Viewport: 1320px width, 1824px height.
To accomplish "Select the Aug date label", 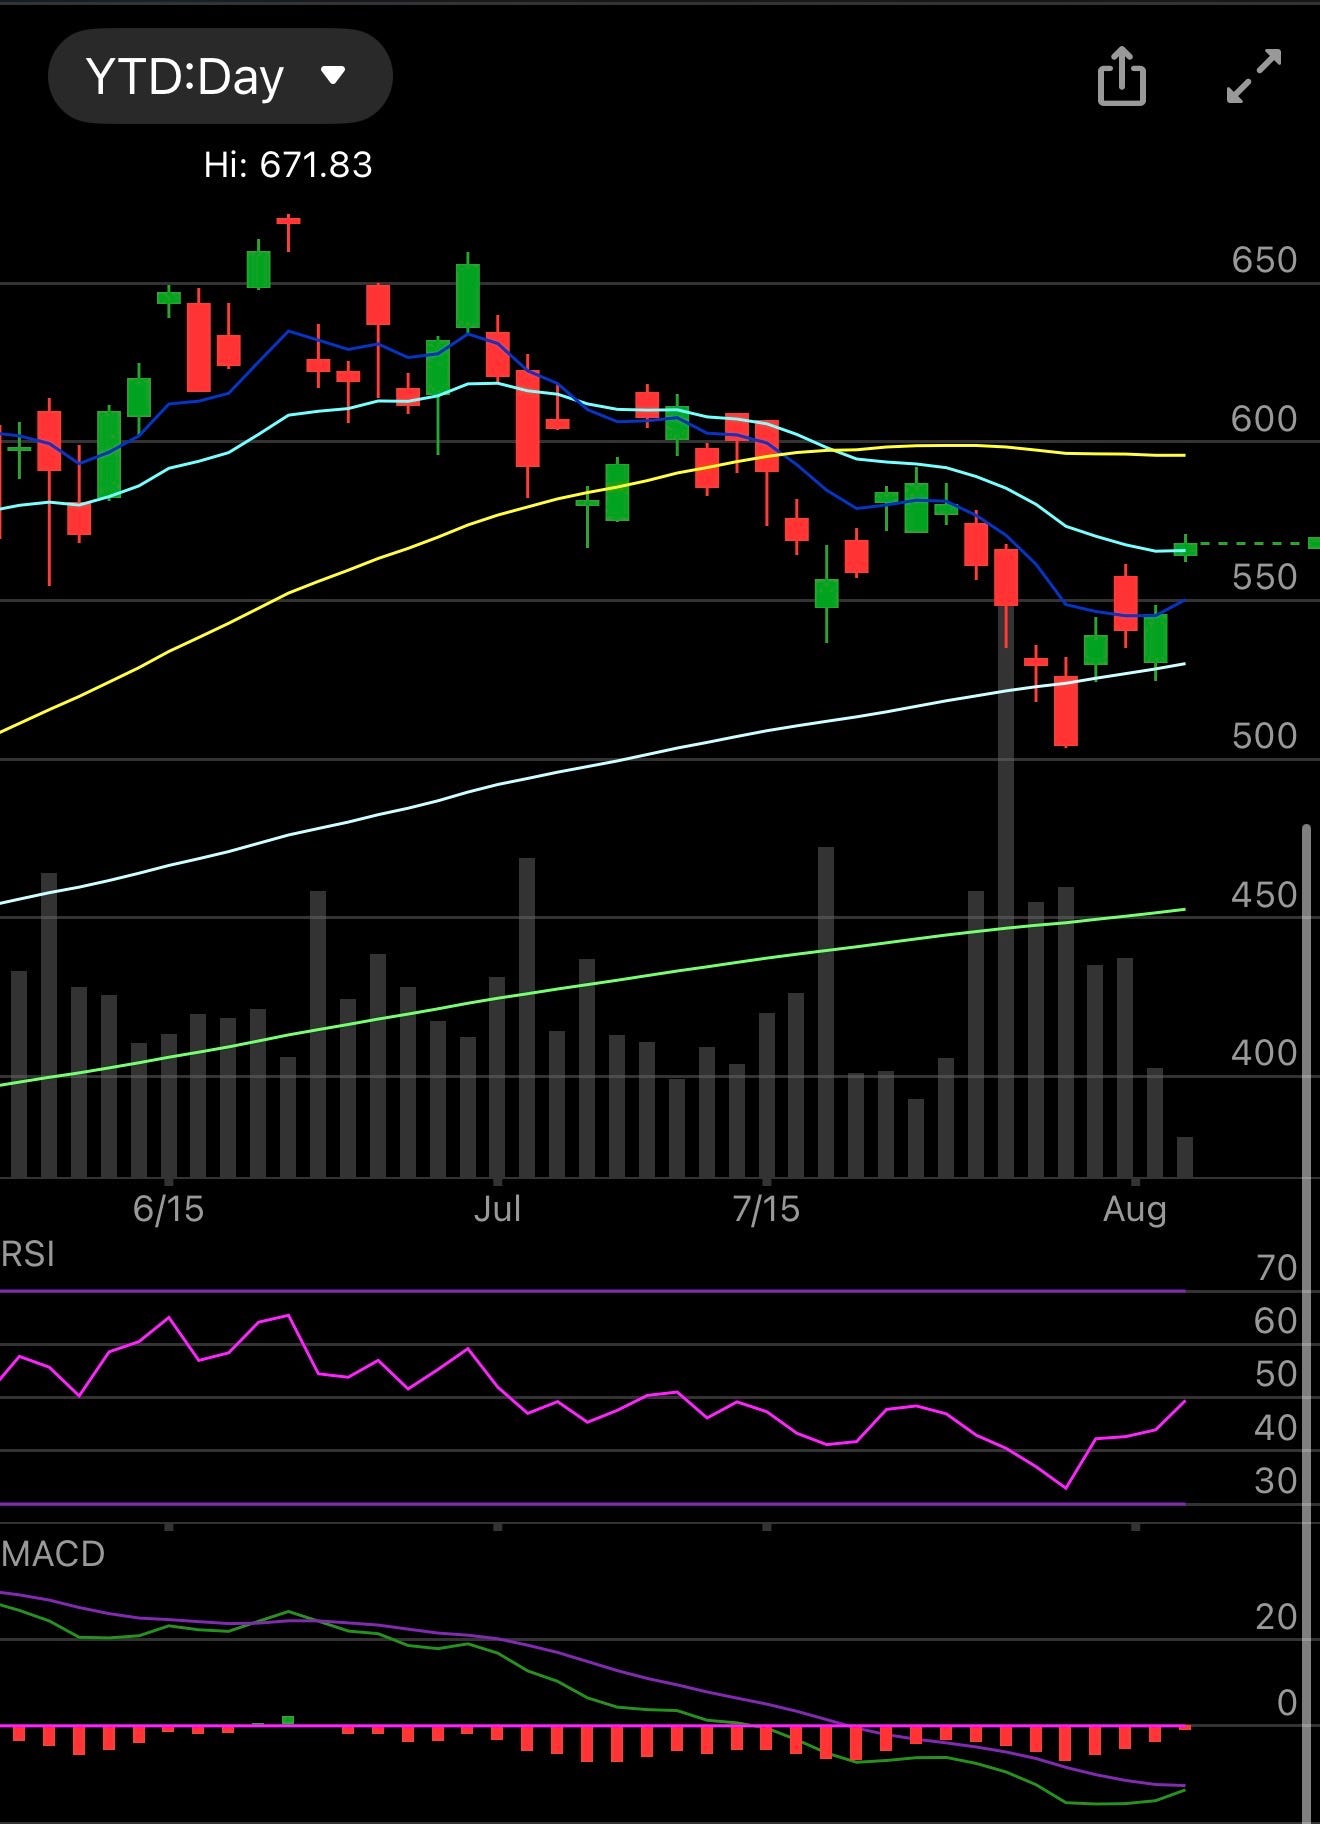I will 1134,1210.
